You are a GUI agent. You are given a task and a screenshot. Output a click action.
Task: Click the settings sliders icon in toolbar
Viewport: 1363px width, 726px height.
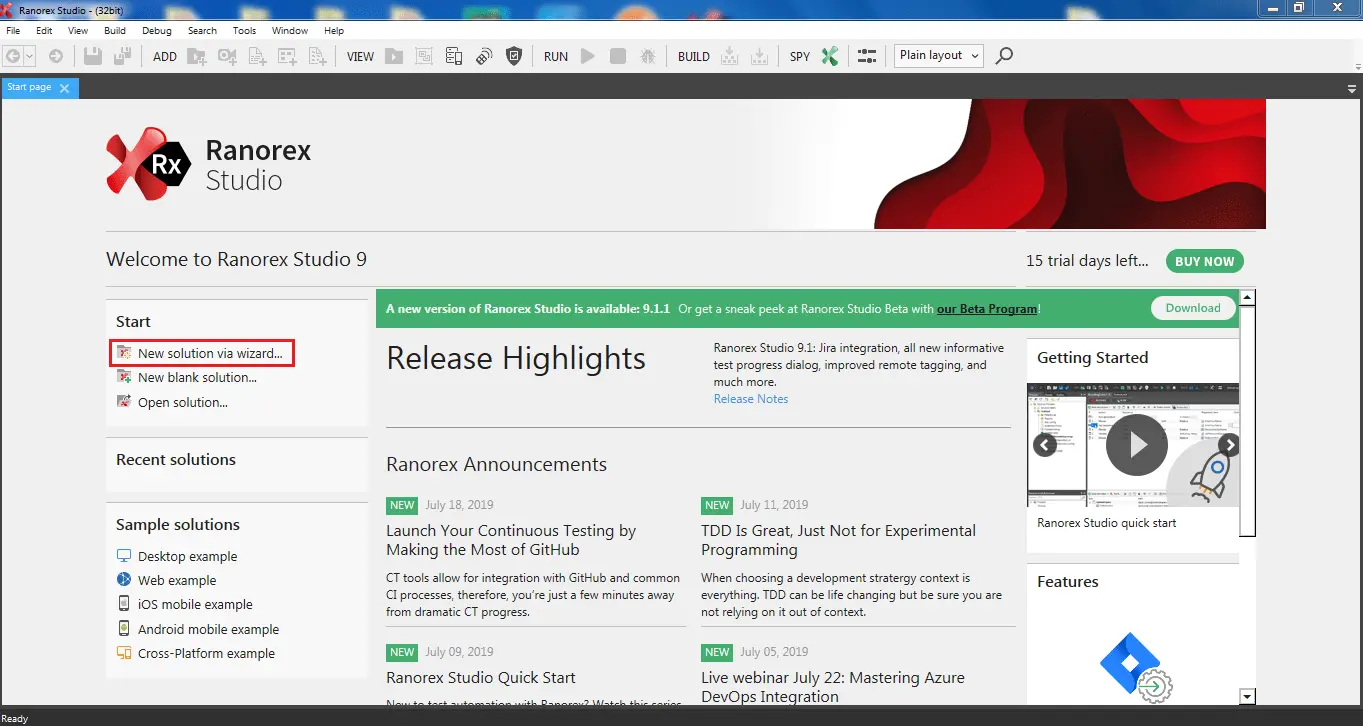(x=867, y=57)
